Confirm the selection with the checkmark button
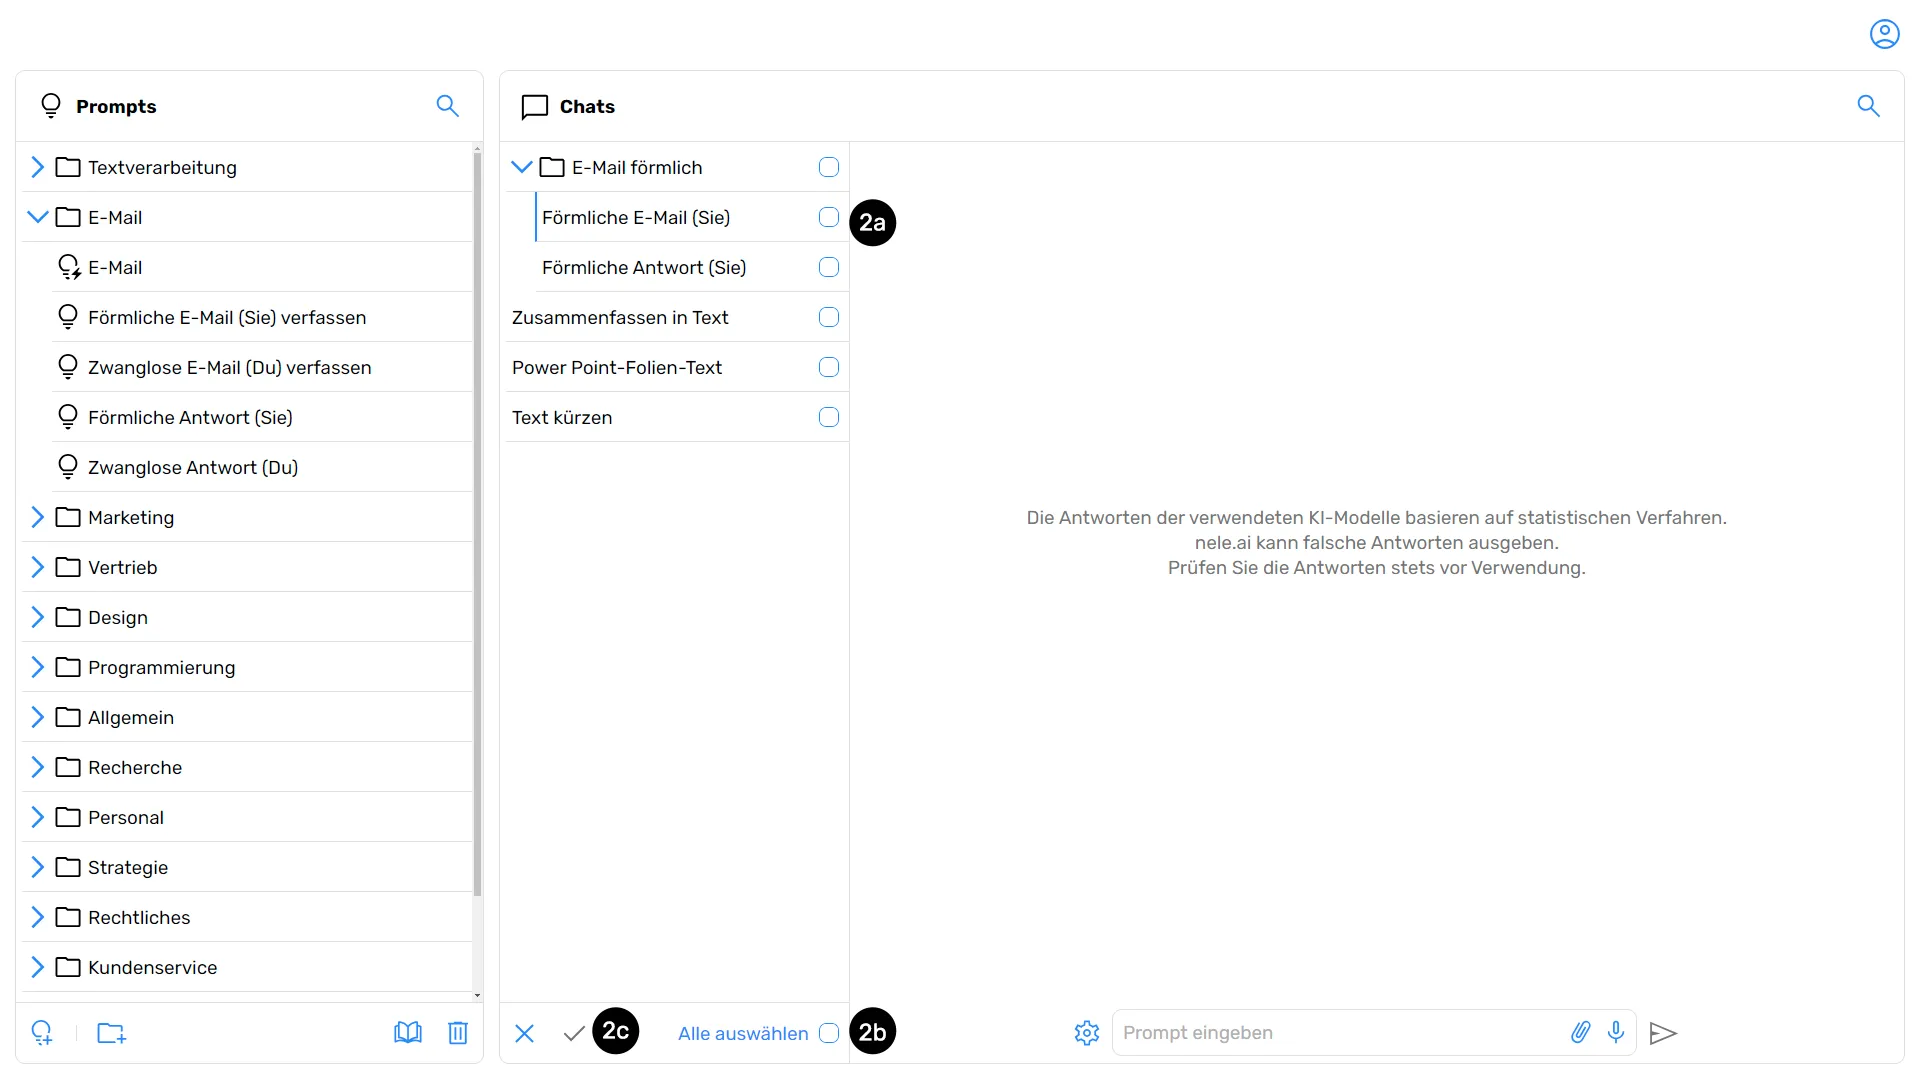The image size is (1920, 1080). (574, 1033)
